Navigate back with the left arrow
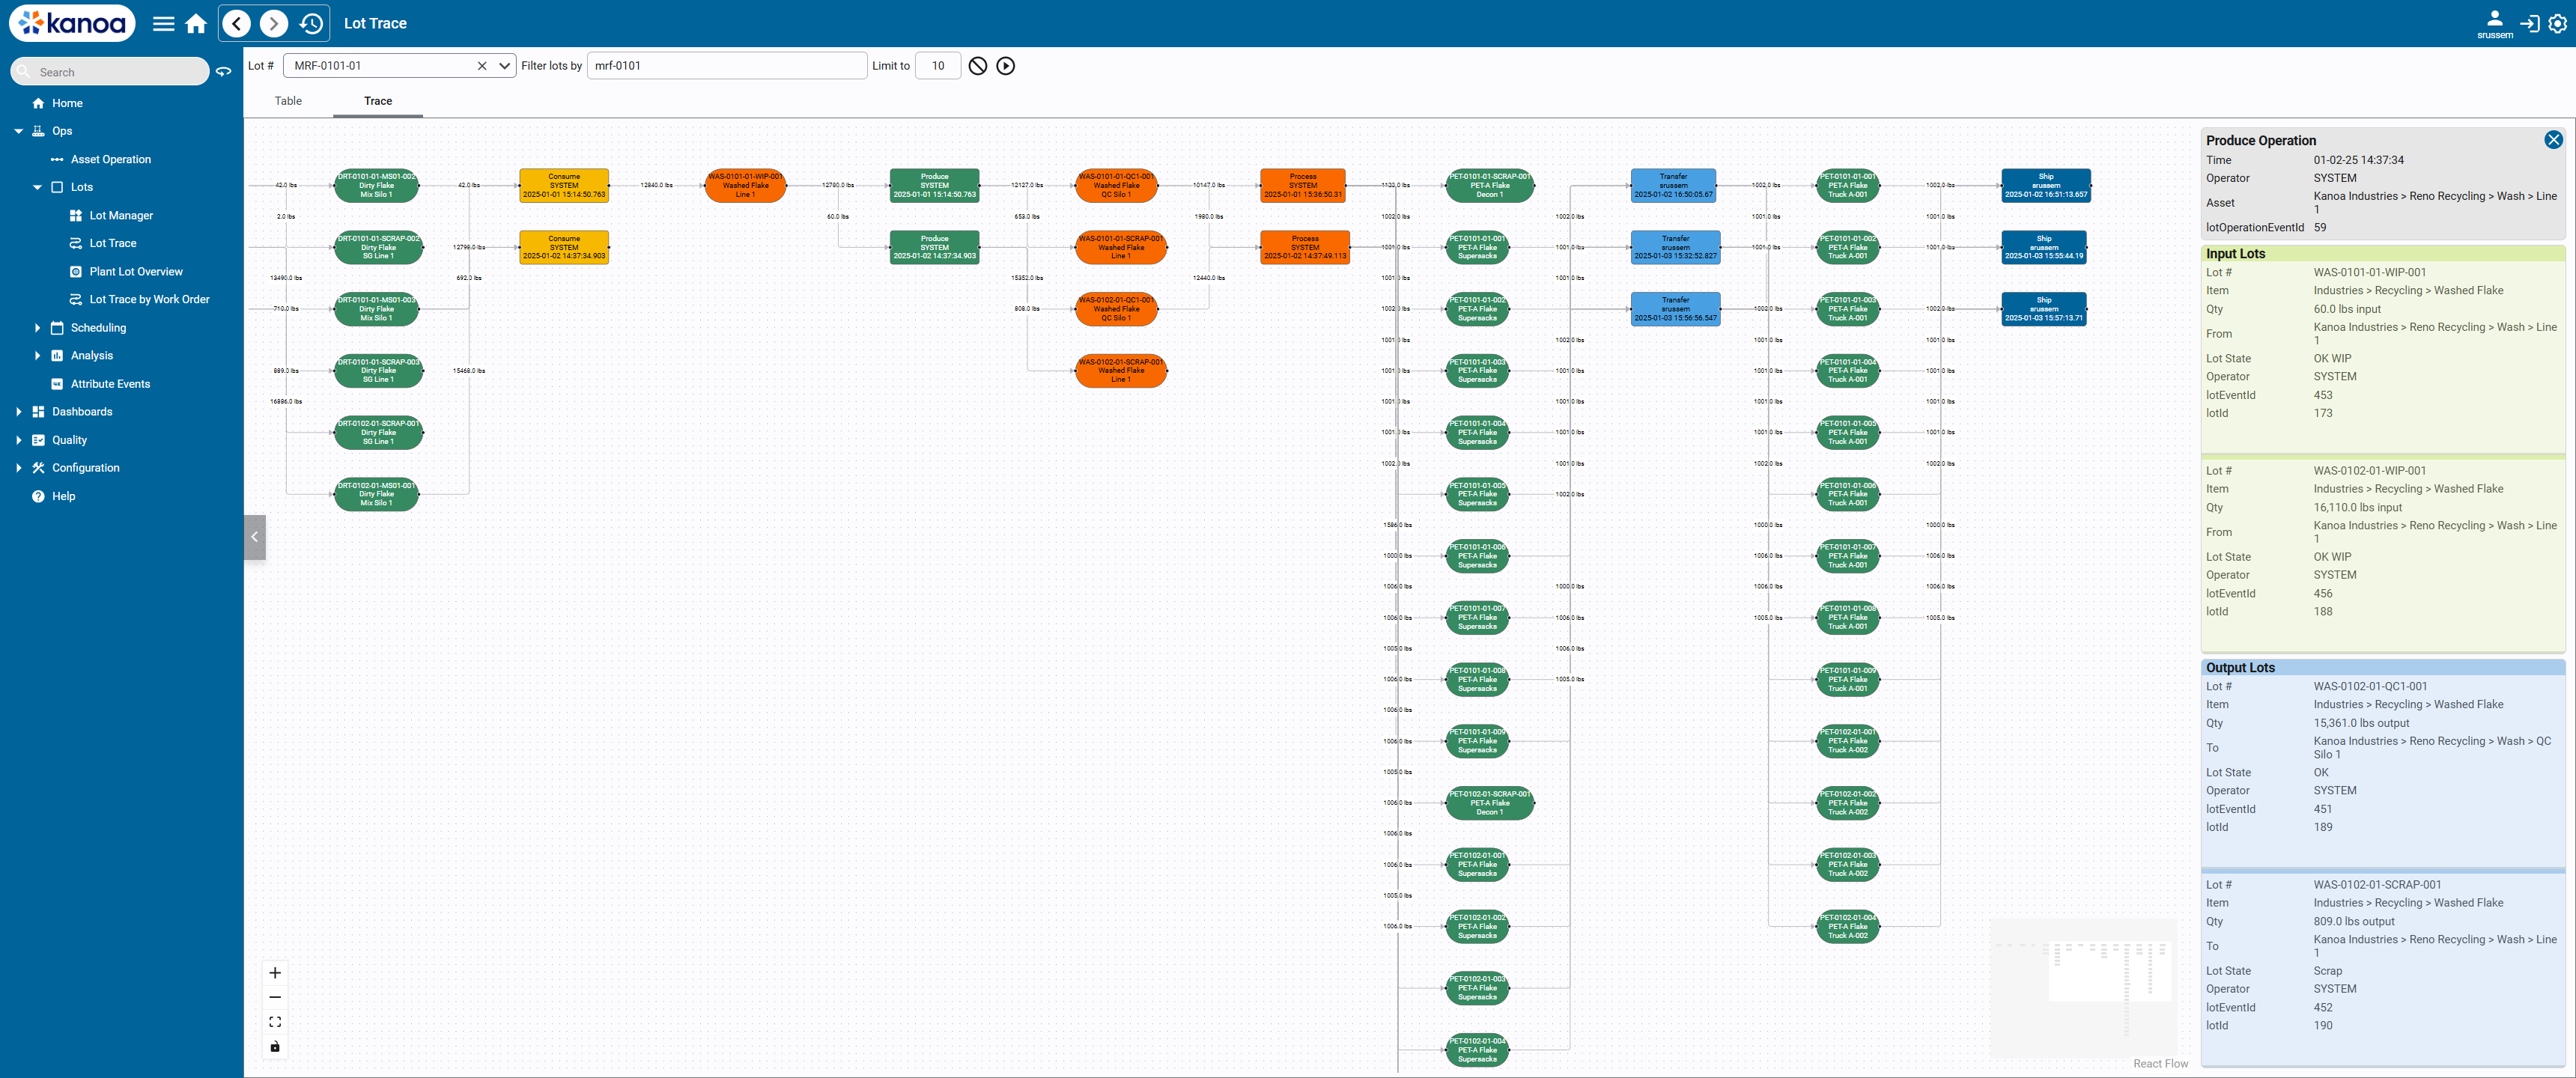This screenshot has width=2576, height=1078. coord(237,24)
